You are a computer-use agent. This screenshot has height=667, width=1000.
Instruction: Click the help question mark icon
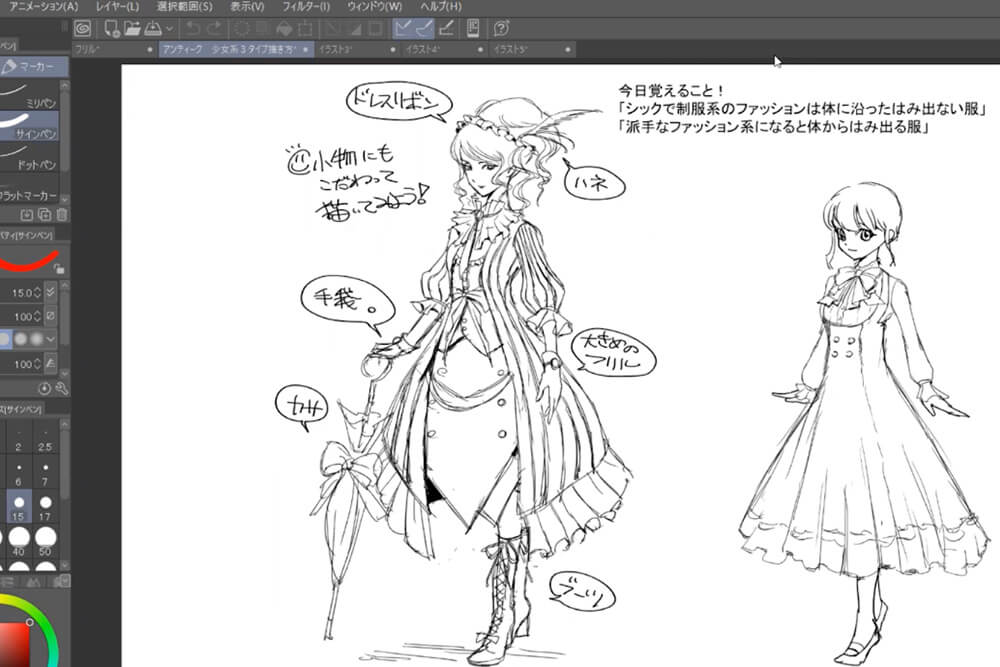[501, 28]
